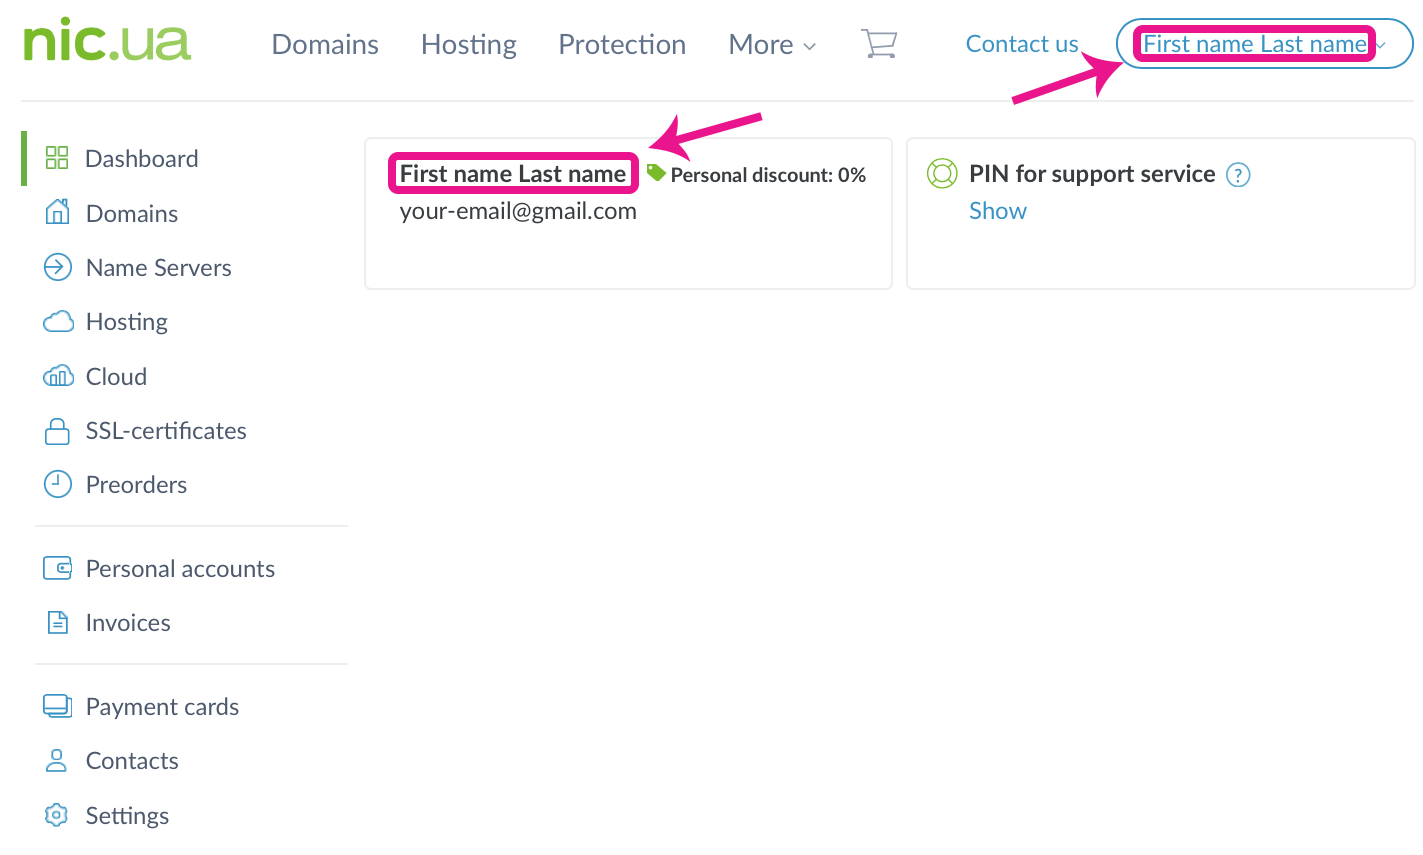Go to Domains in top navigation
This screenshot has height=855, width=1423.
coord(325,45)
